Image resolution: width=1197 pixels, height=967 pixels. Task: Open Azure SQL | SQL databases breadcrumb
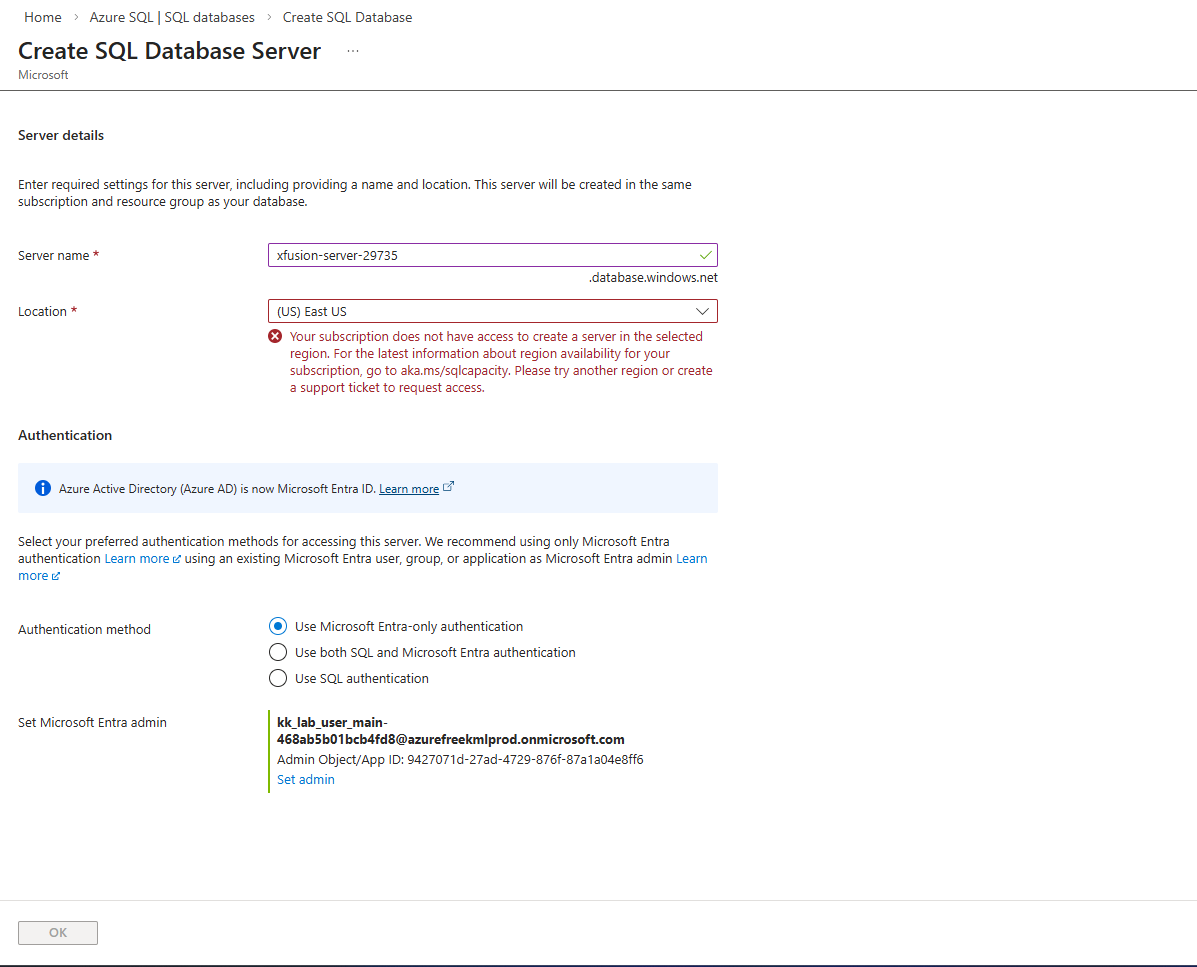[172, 17]
